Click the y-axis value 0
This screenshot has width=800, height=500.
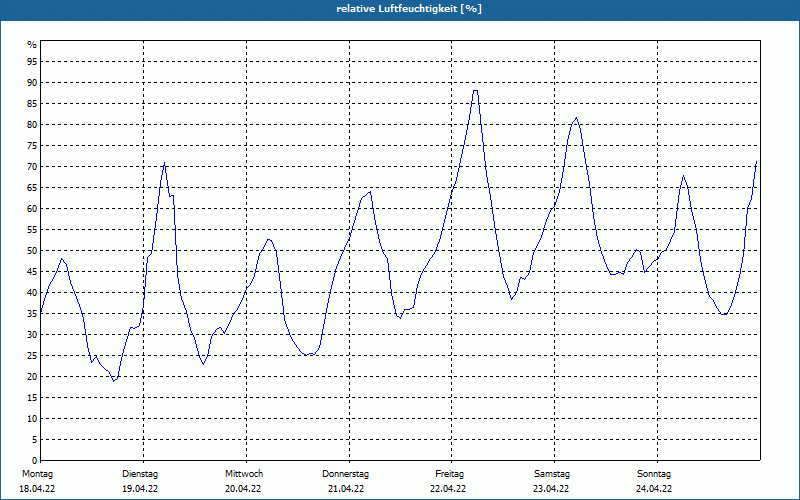pos(34,460)
